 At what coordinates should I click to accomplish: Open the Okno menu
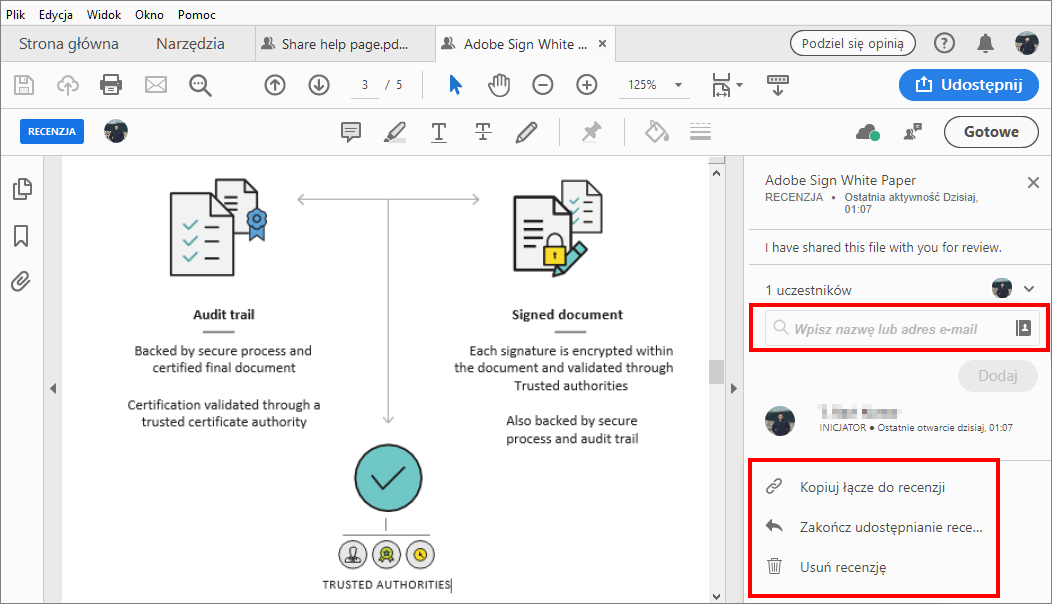[149, 14]
